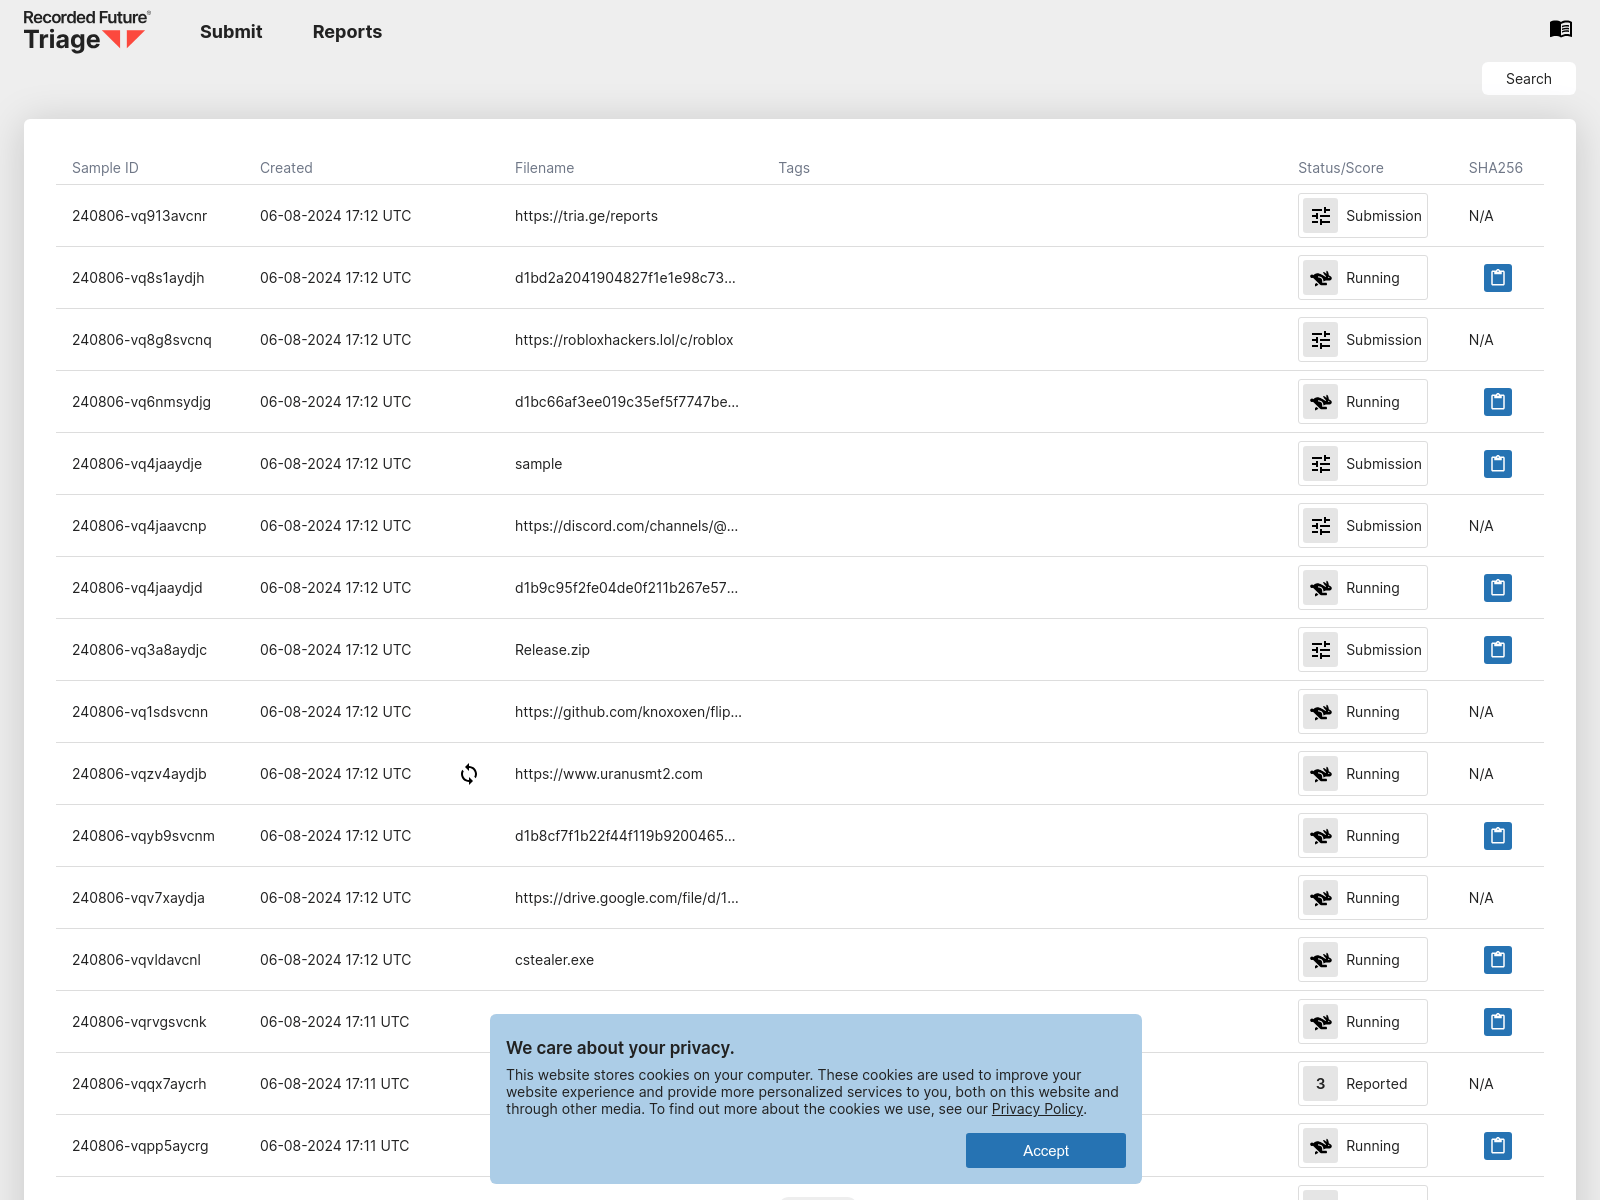Image resolution: width=1600 pixels, height=1200 pixels.
Task: Click score 3 badge on 240806-vqqx7aycrh row
Action: pos(1320,1084)
